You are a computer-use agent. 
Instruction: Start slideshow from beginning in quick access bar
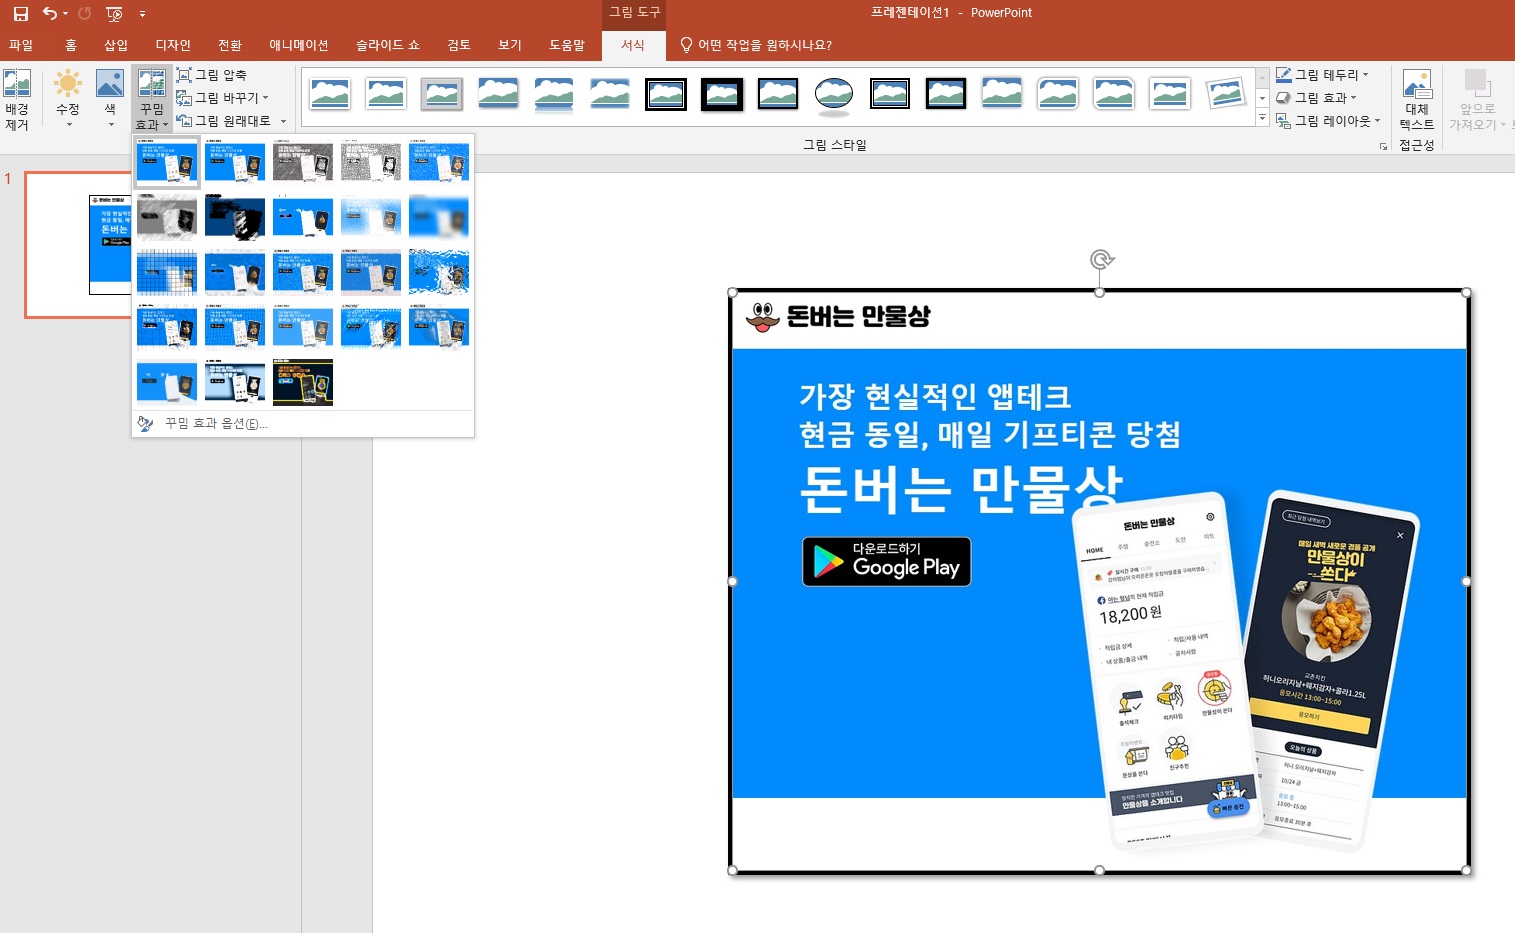pyautogui.click(x=114, y=14)
